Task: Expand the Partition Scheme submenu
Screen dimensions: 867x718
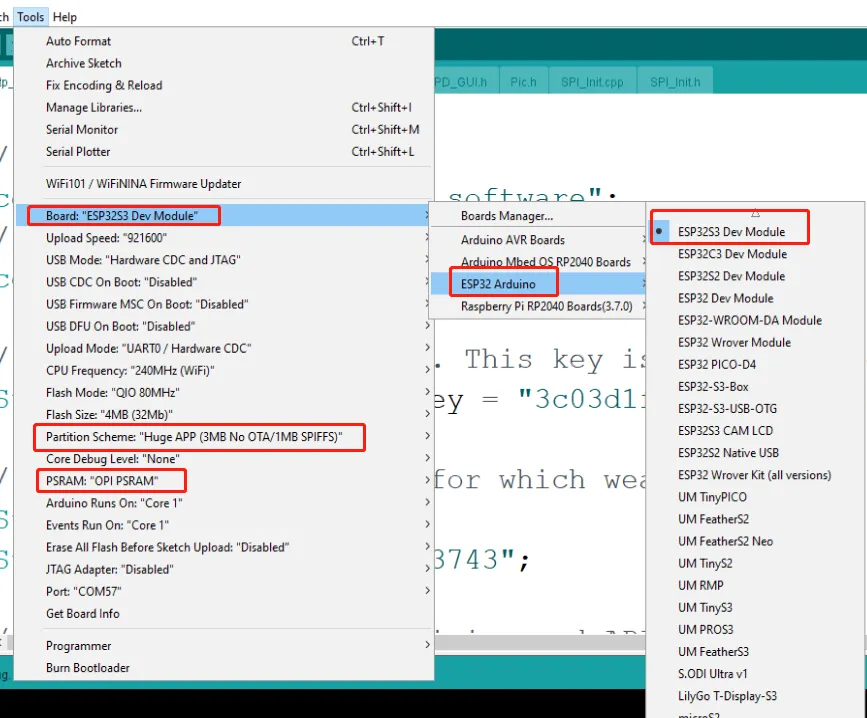Action: tap(223, 437)
